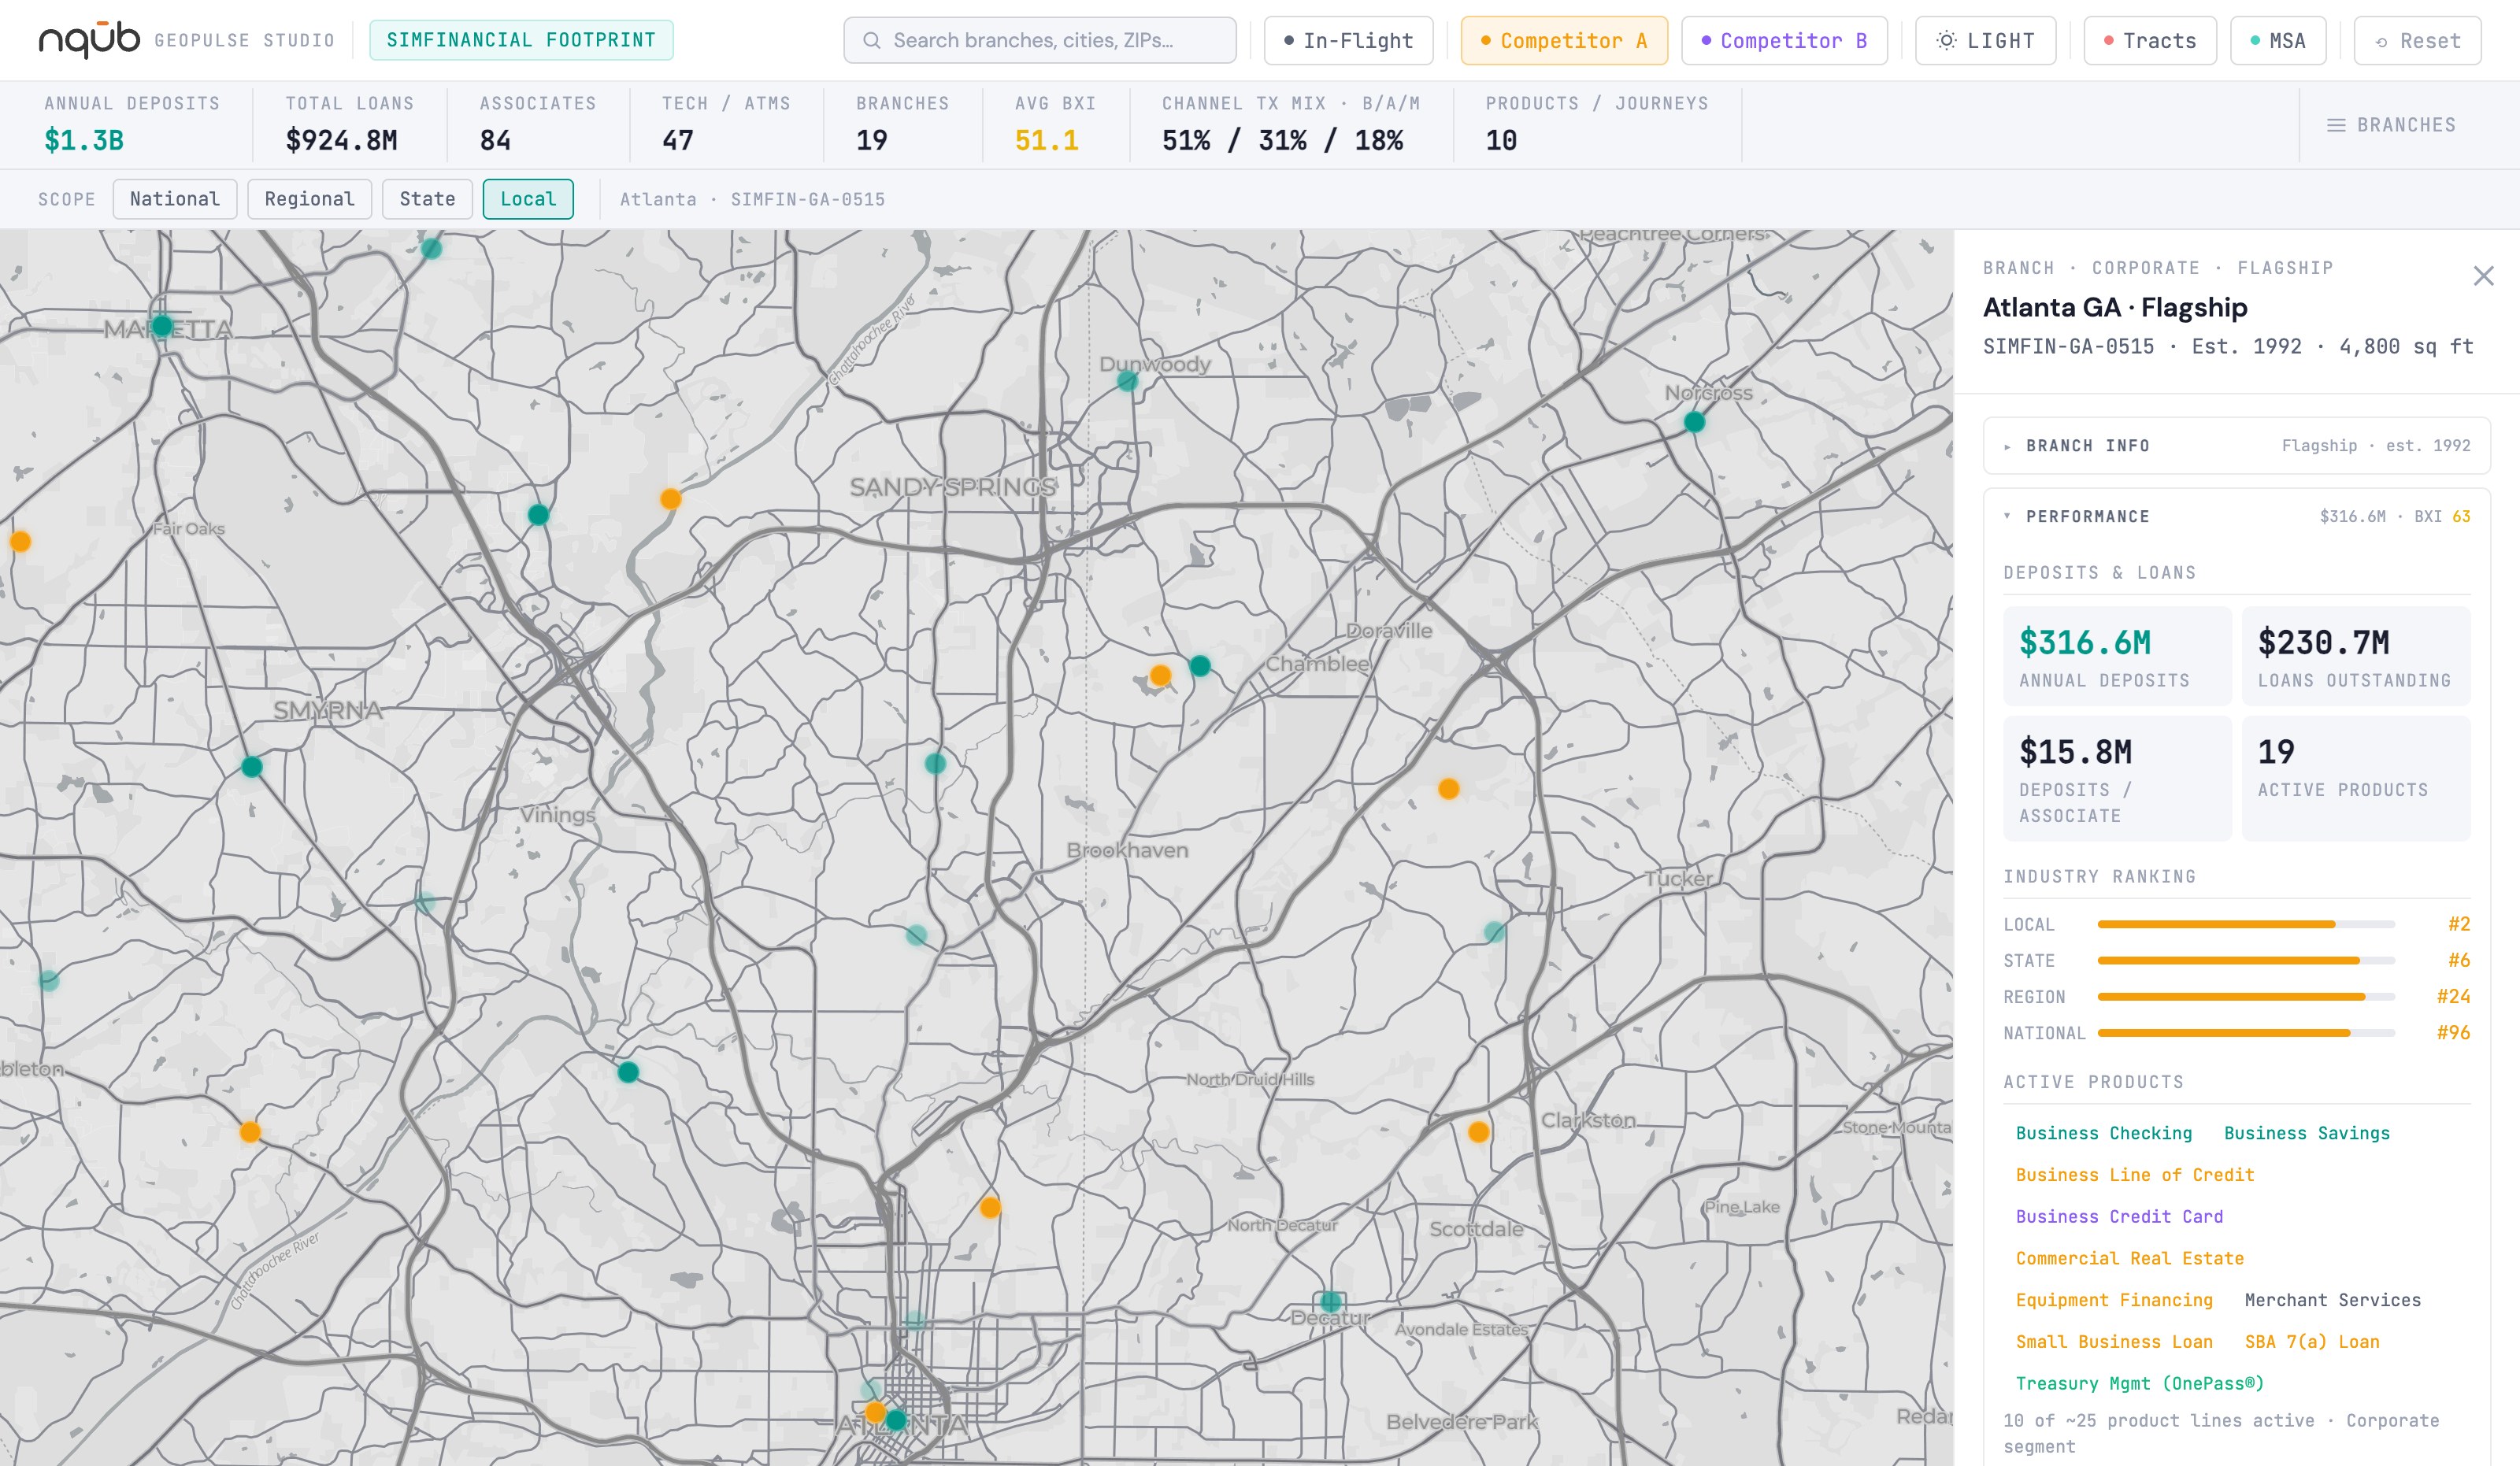Select the orange marker in downtown Atlanta
2520x1466 pixels.
[x=875, y=1413]
